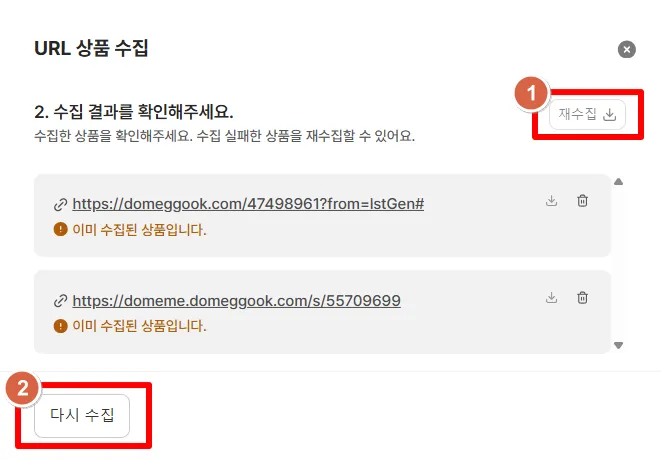Re-collect the 55709699 product via download icon
Screen dimensions: 661x460
coord(551,298)
